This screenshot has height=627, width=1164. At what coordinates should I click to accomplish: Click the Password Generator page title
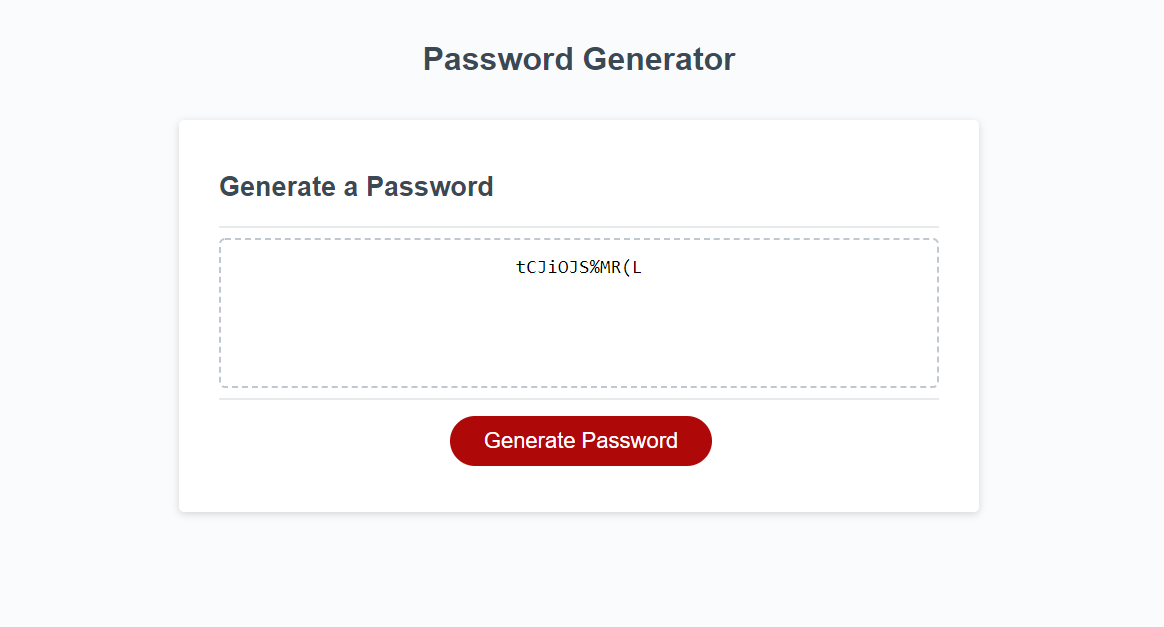(581, 59)
